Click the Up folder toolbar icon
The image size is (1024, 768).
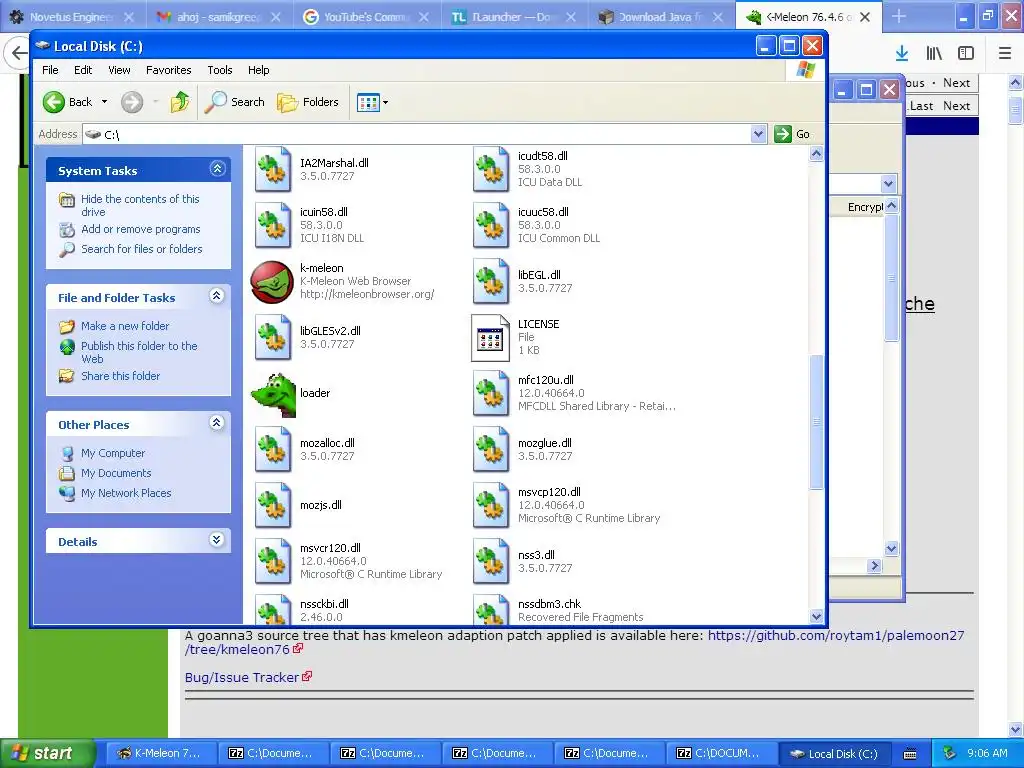click(180, 102)
